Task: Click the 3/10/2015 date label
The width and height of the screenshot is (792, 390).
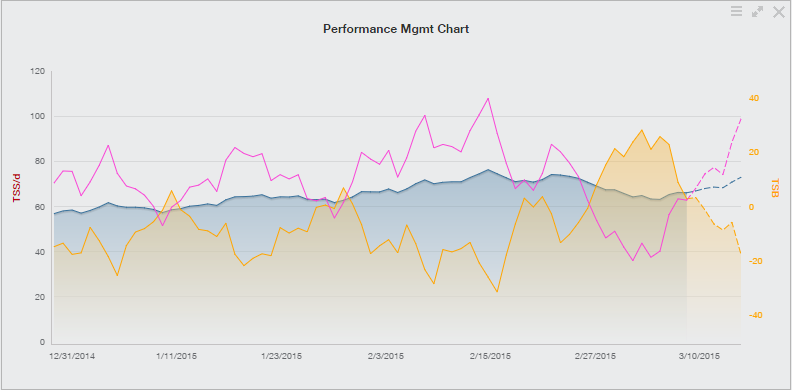Action: (700, 356)
